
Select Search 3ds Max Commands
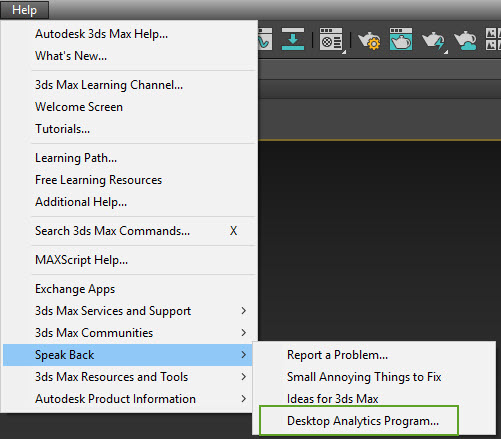coord(129,231)
